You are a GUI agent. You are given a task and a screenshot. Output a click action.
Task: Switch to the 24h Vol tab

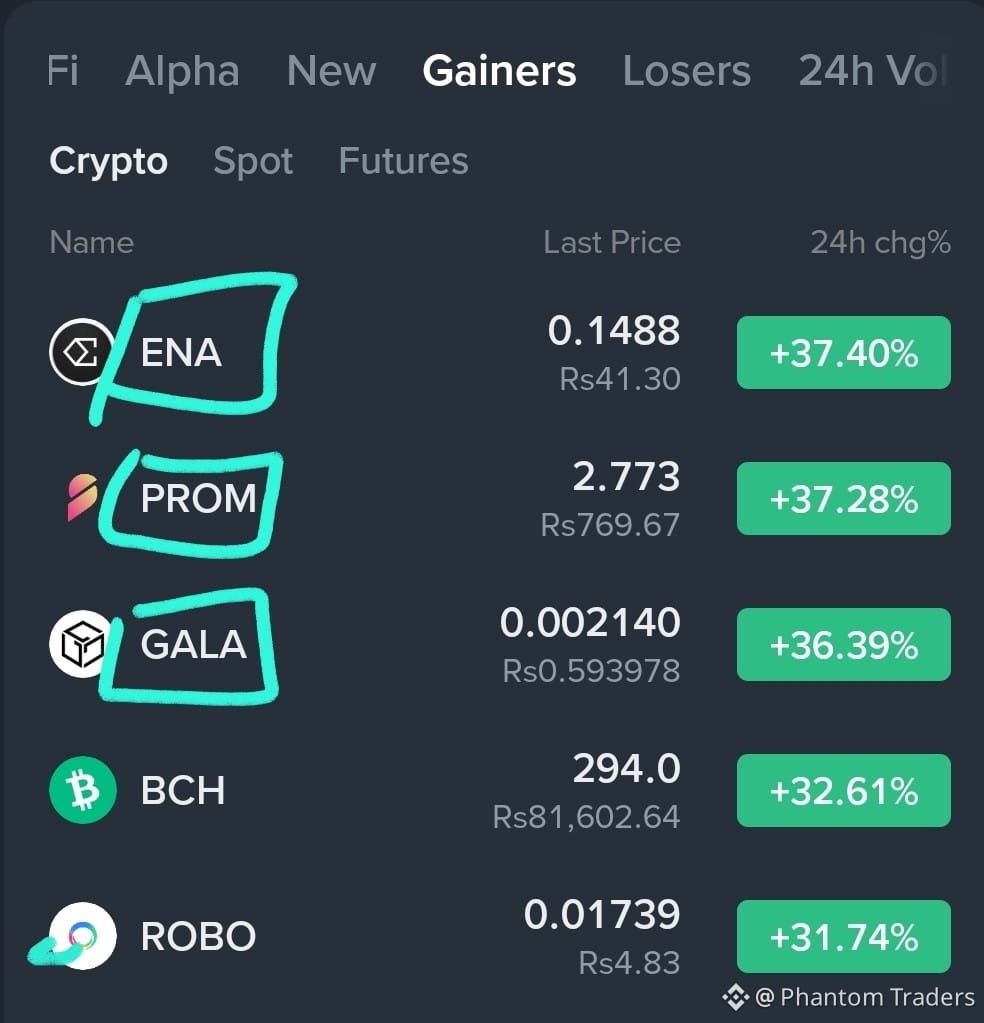[x=872, y=70]
